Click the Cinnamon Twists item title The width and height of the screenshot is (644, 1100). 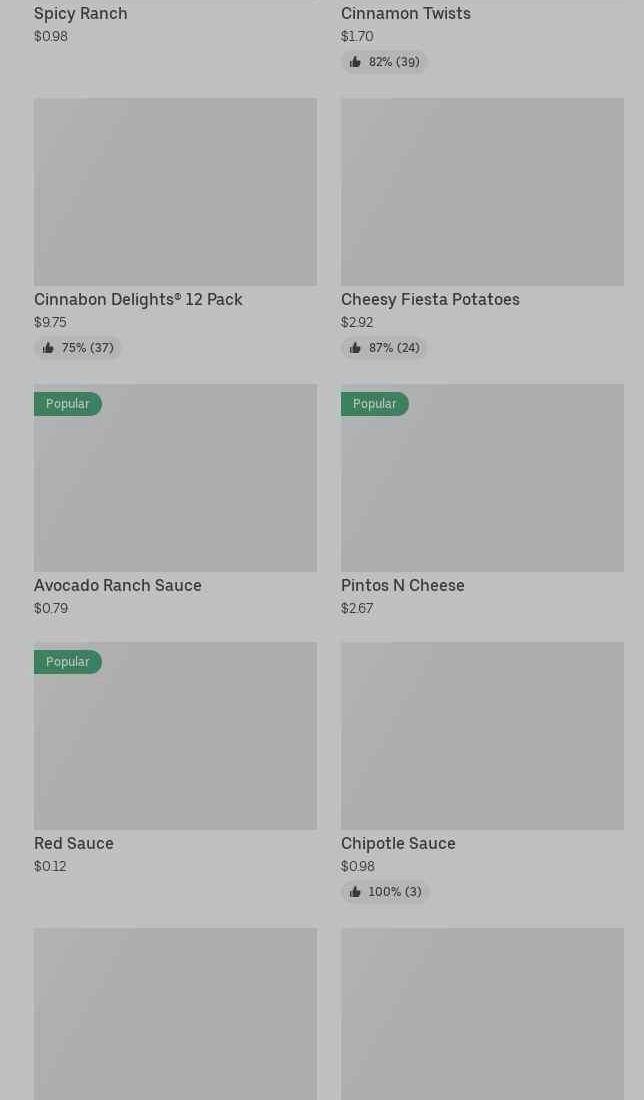point(406,14)
